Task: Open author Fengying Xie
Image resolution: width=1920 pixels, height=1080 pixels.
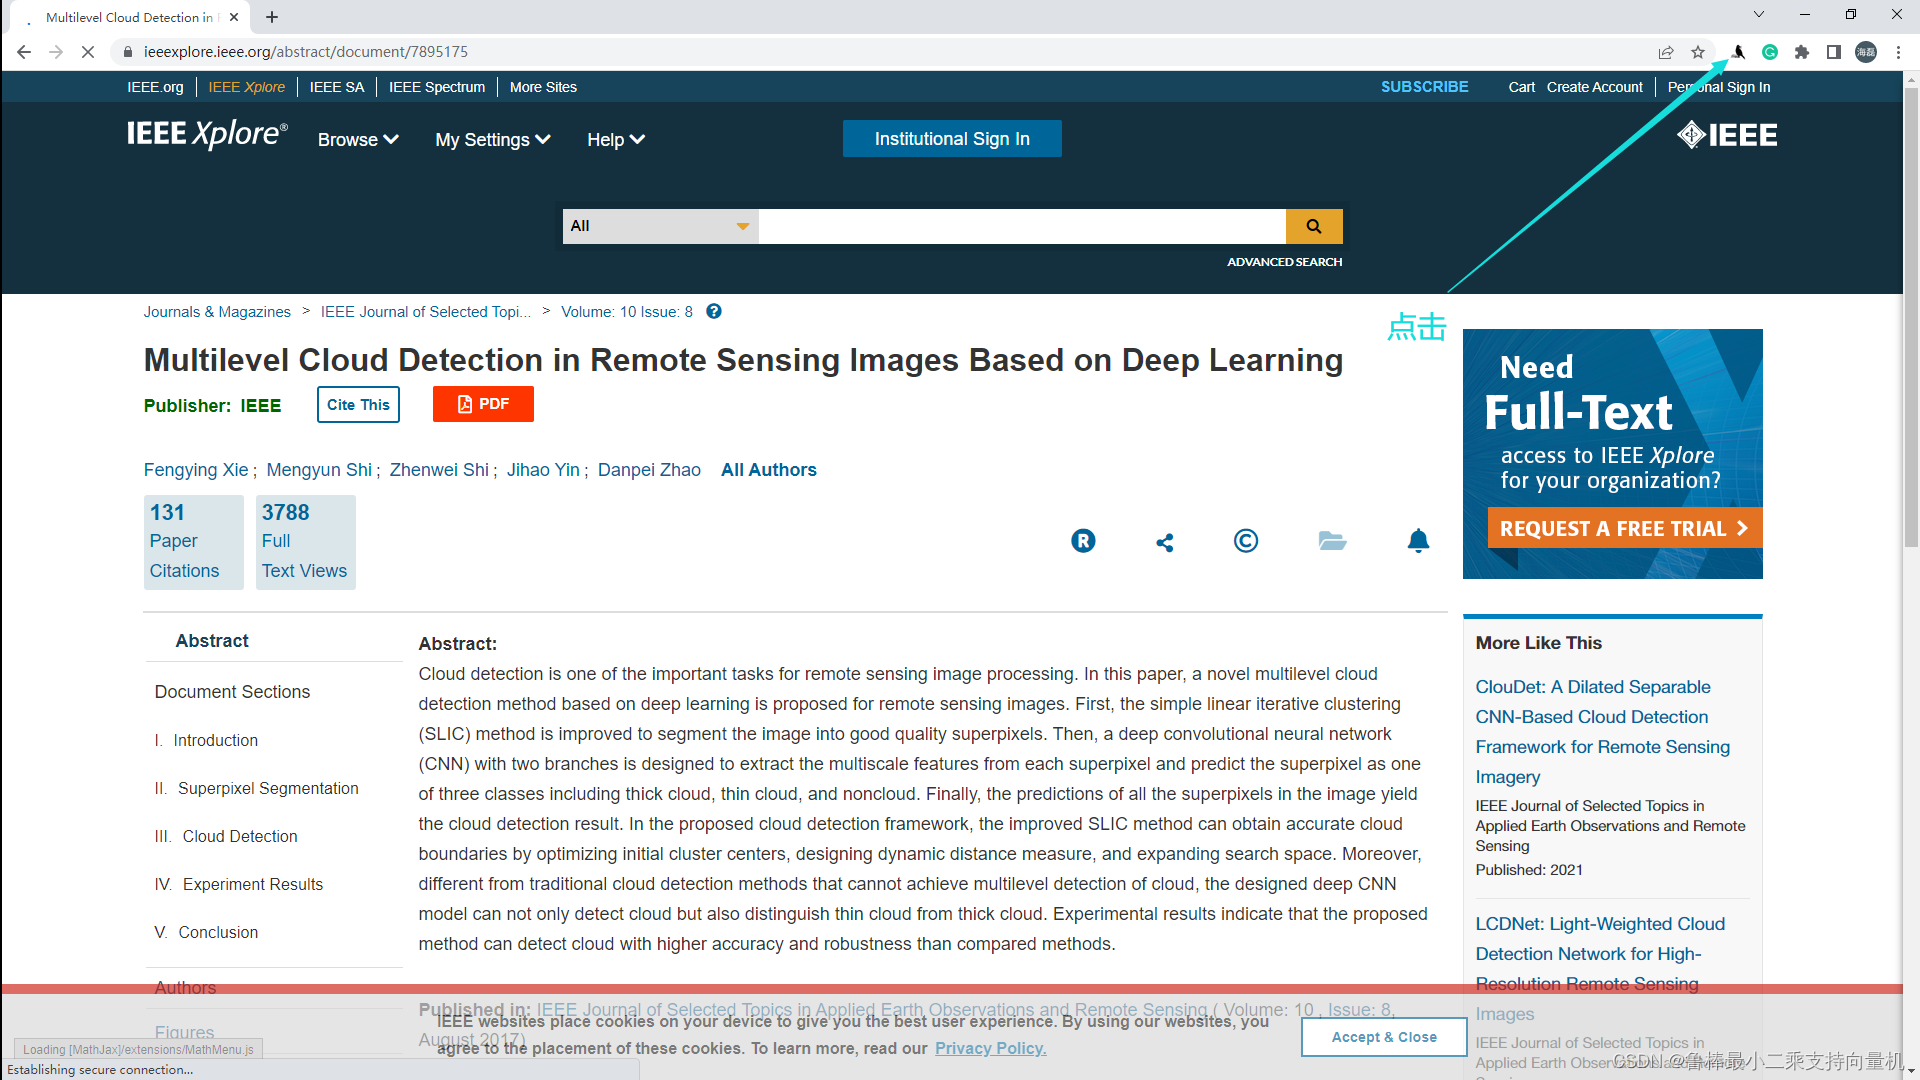Action: (196, 470)
